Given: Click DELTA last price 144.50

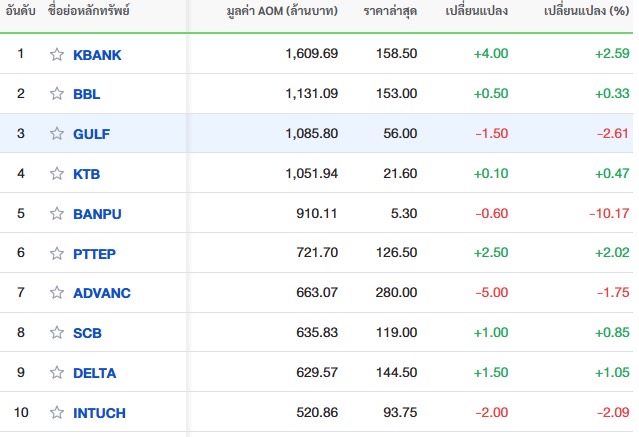Looking at the screenshot, I should [x=397, y=372].
